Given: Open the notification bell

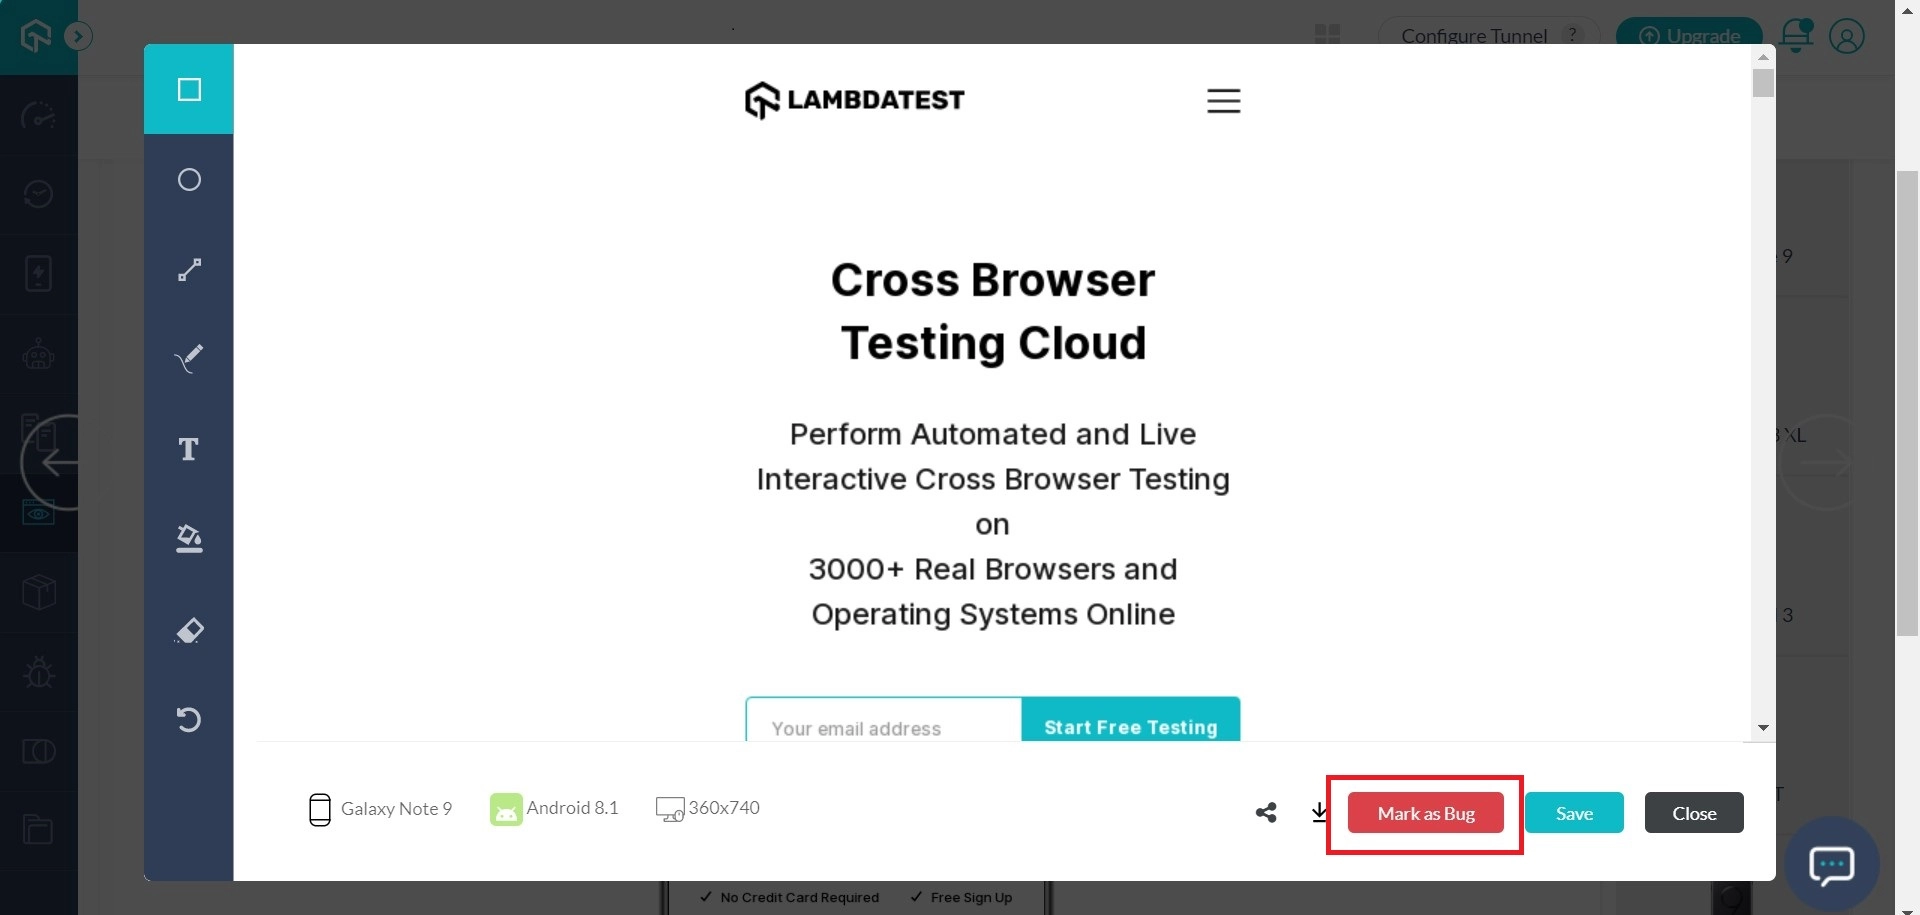Looking at the screenshot, I should click(x=1797, y=35).
